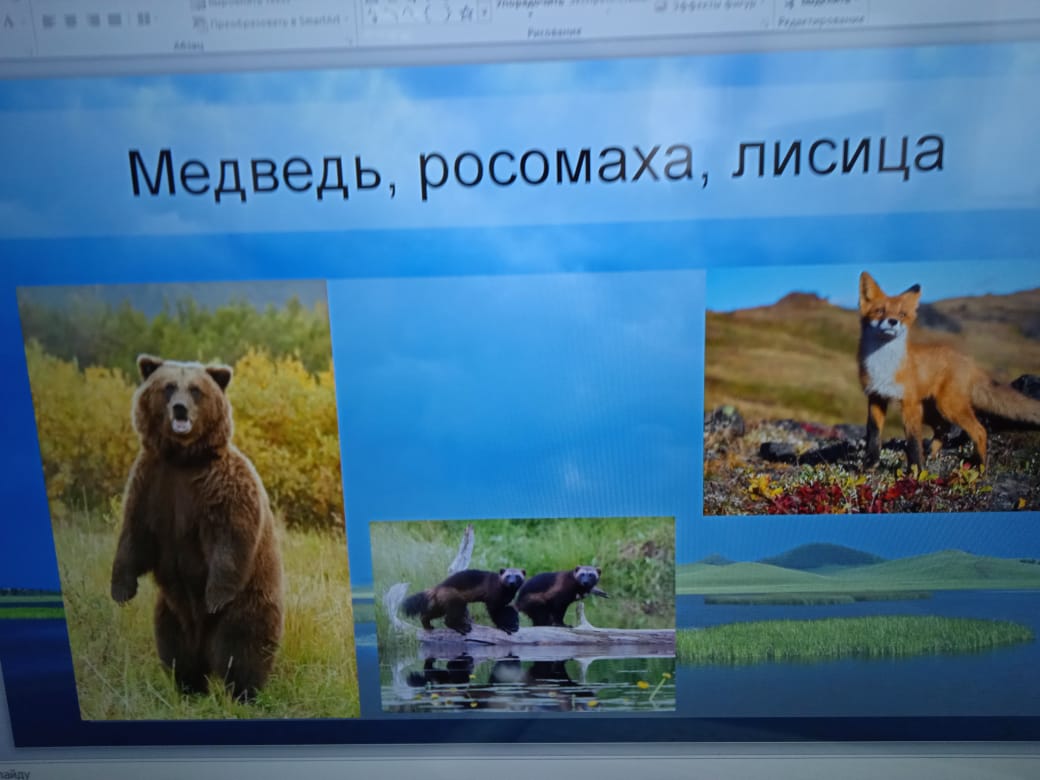Click the center text alignment icon
This screenshot has height=780, width=1040.
click(x=70, y=19)
